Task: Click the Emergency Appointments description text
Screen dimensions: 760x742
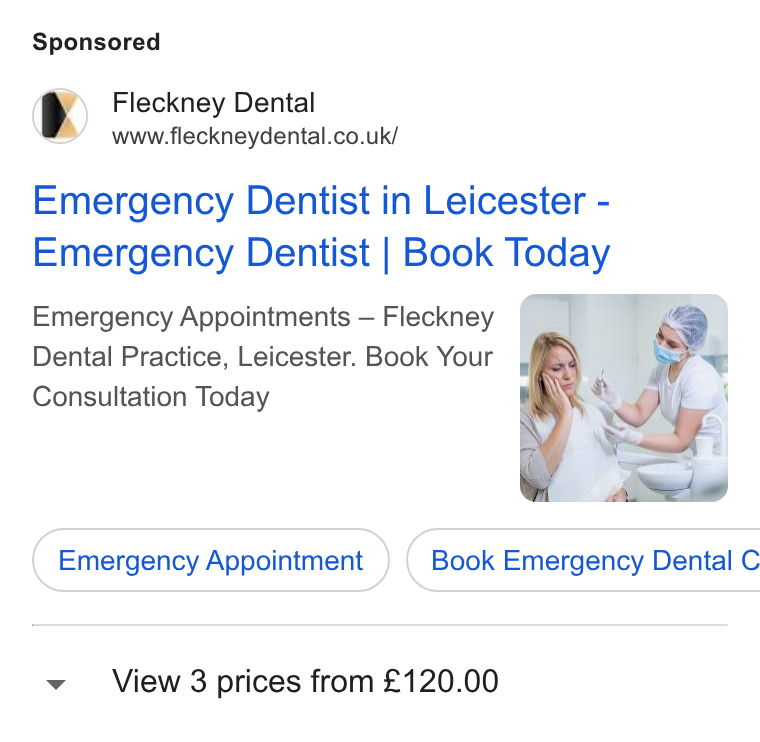Action: [x=263, y=357]
